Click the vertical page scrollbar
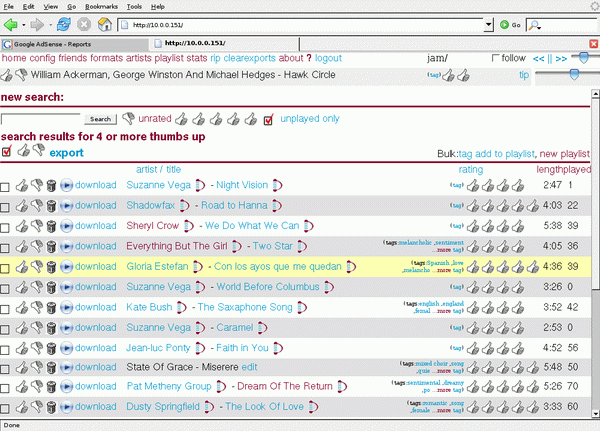 pos(595,253)
